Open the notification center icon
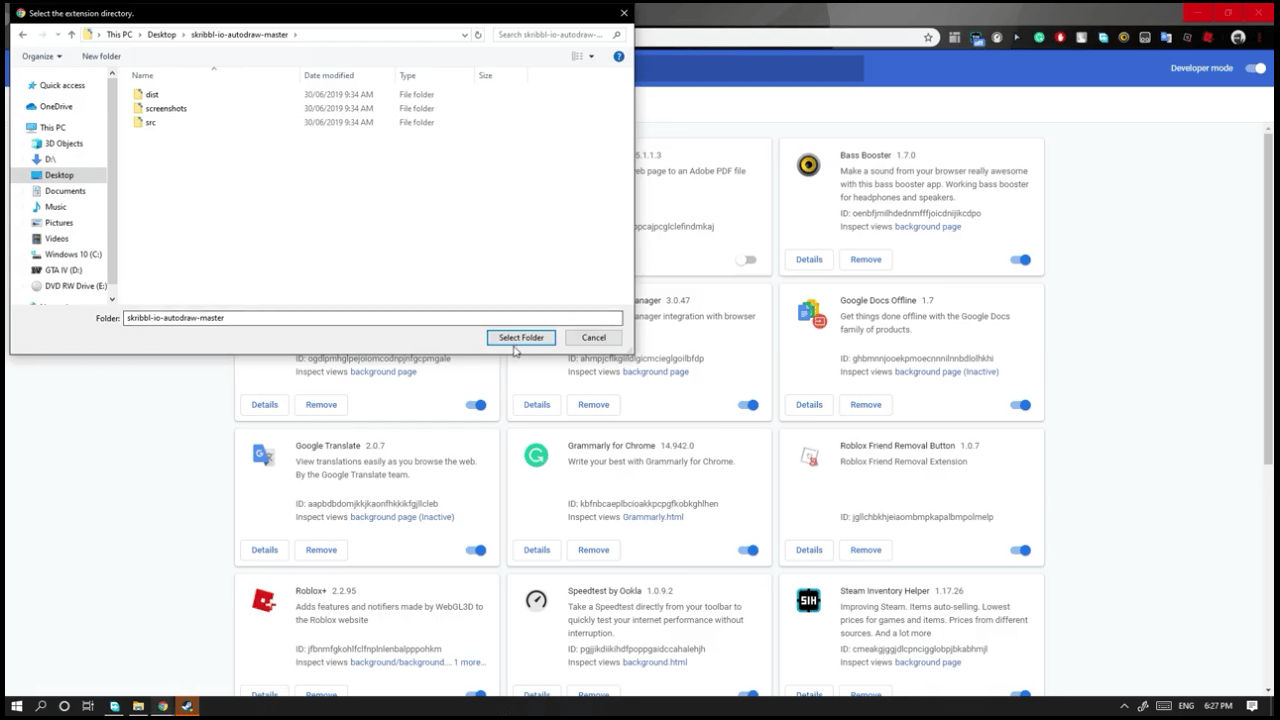 coord(1252,706)
